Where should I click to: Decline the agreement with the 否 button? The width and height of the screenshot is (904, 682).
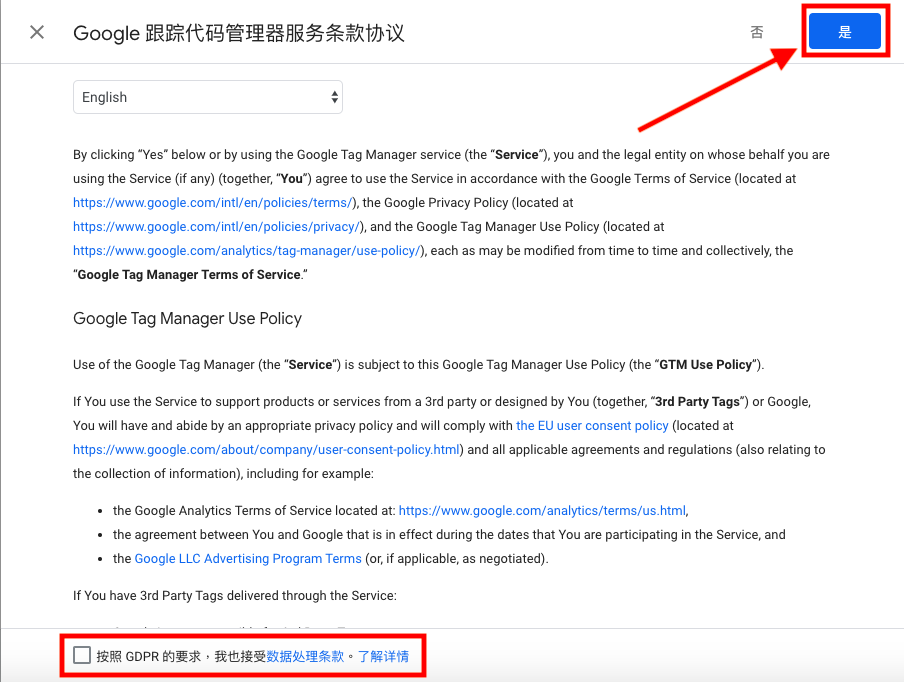pyautogui.click(x=757, y=32)
